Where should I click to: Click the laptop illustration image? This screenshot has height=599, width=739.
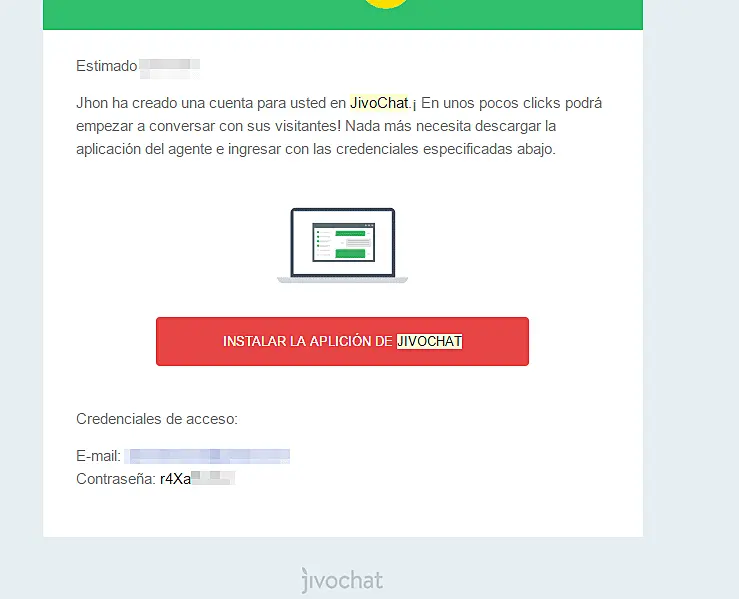[x=343, y=245]
